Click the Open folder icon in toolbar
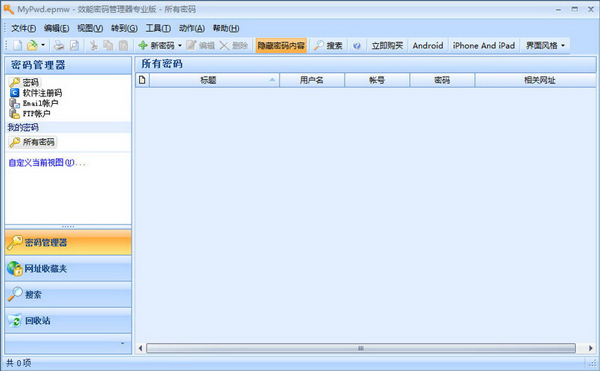600x371 pixels. click(32, 46)
